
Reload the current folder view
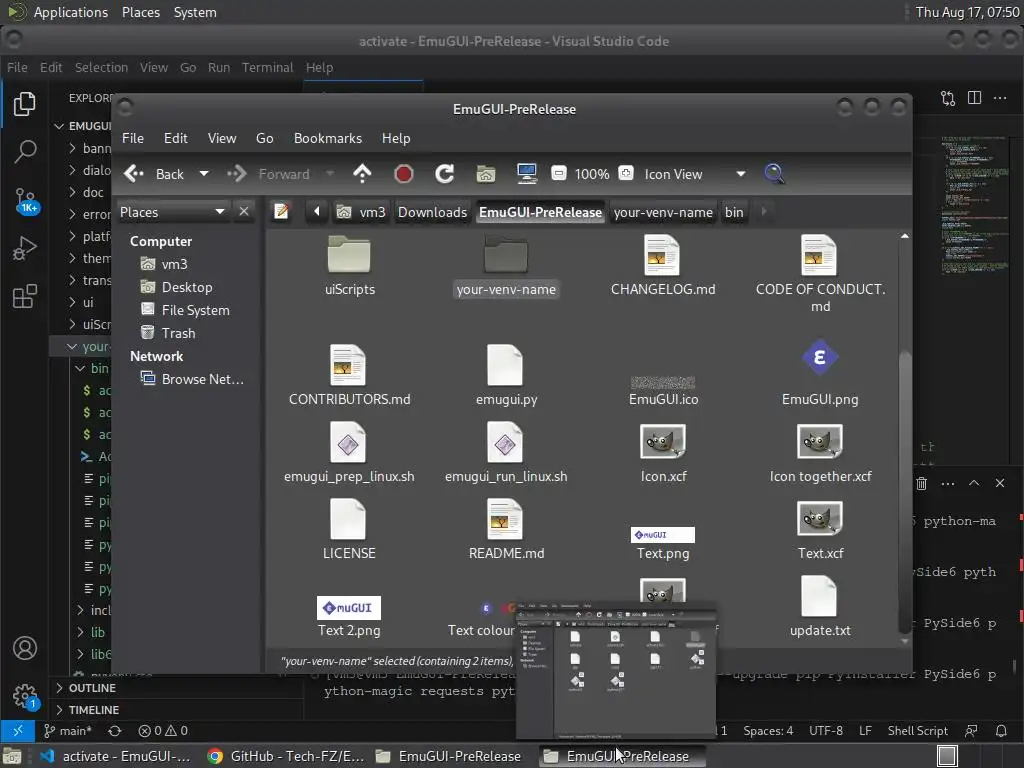(445, 174)
